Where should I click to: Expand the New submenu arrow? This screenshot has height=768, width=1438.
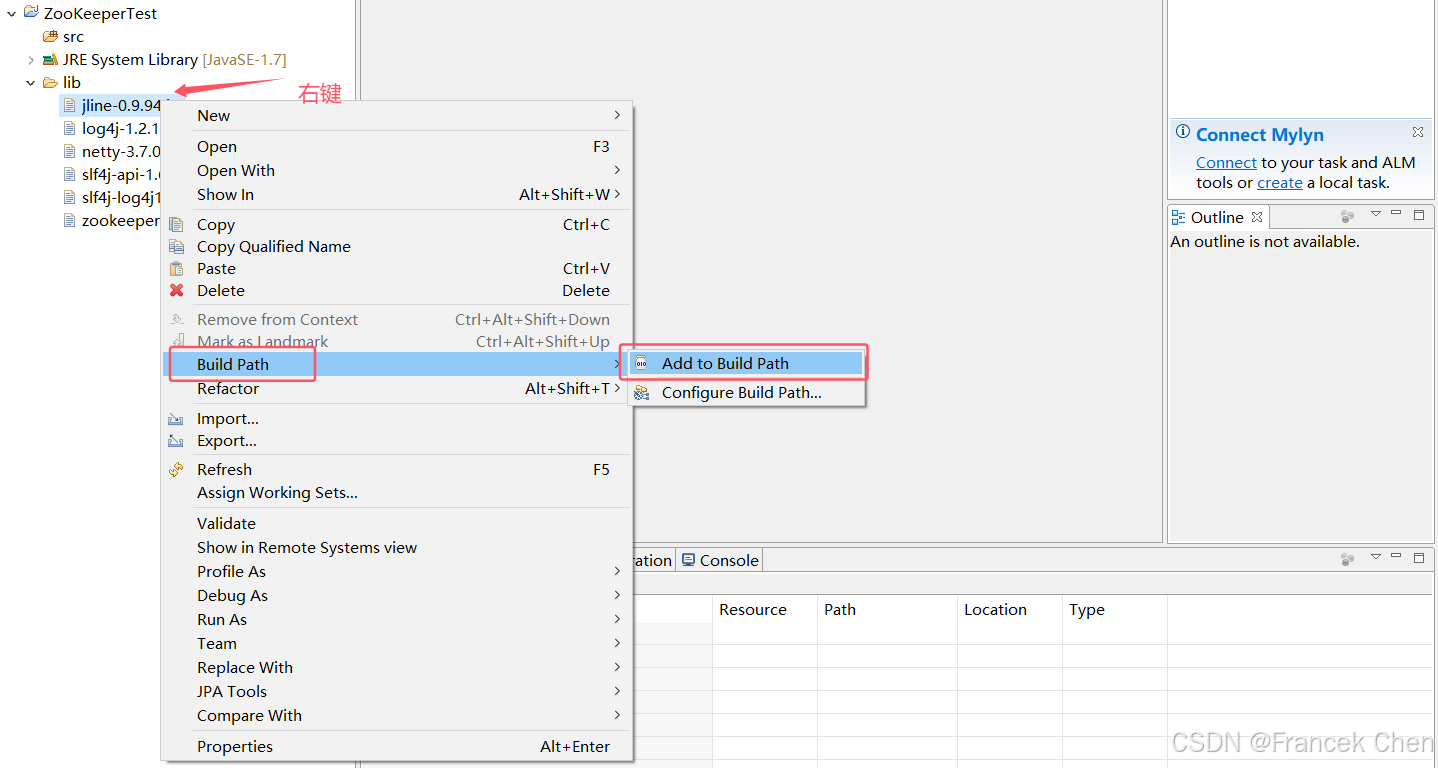(617, 115)
